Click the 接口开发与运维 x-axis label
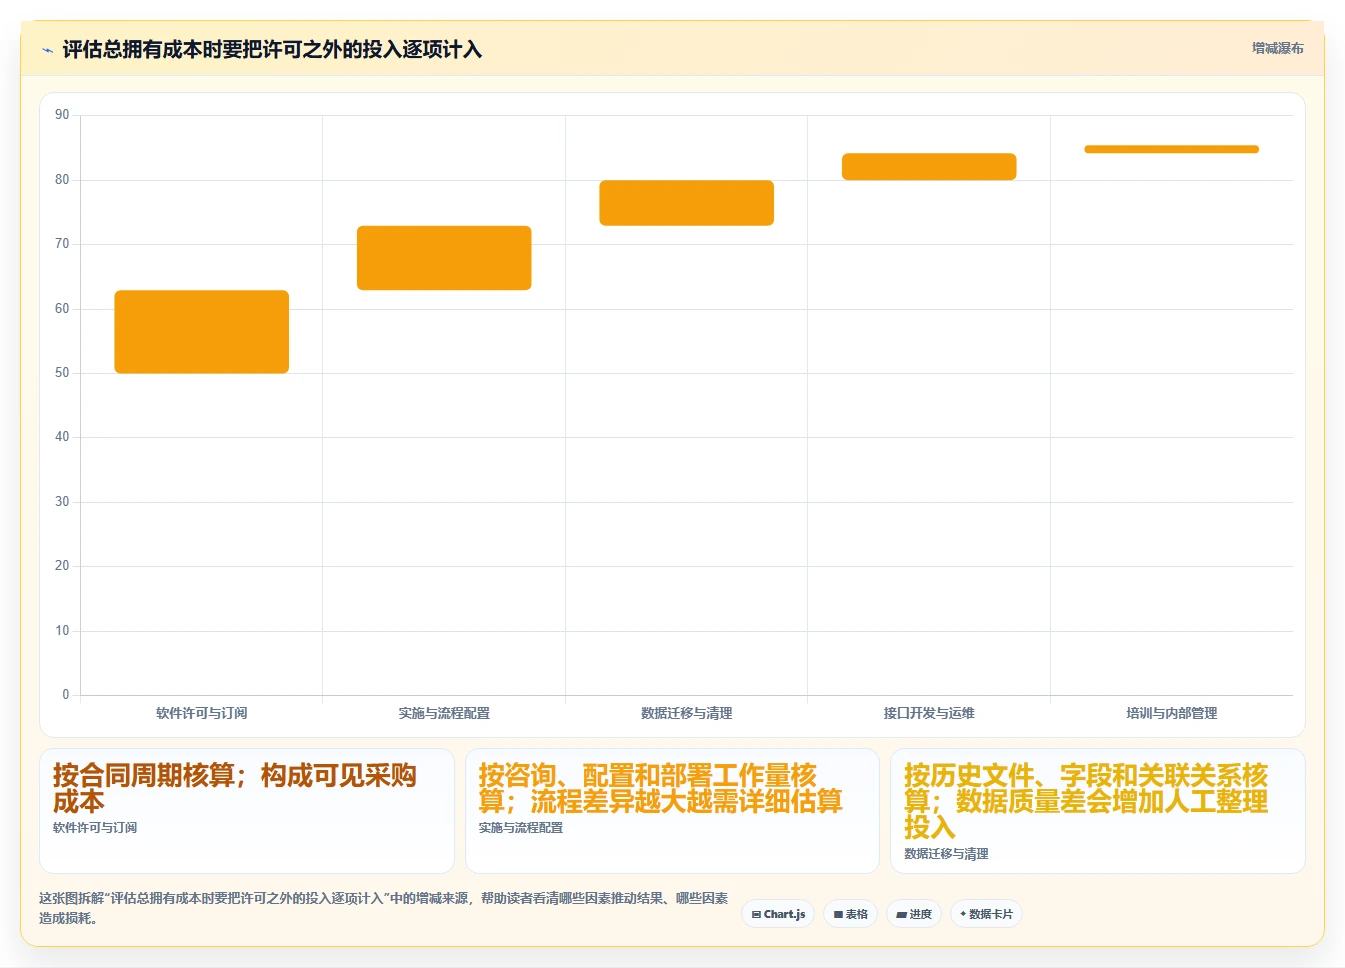Image resolution: width=1345 pixels, height=968 pixels. [x=929, y=713]
